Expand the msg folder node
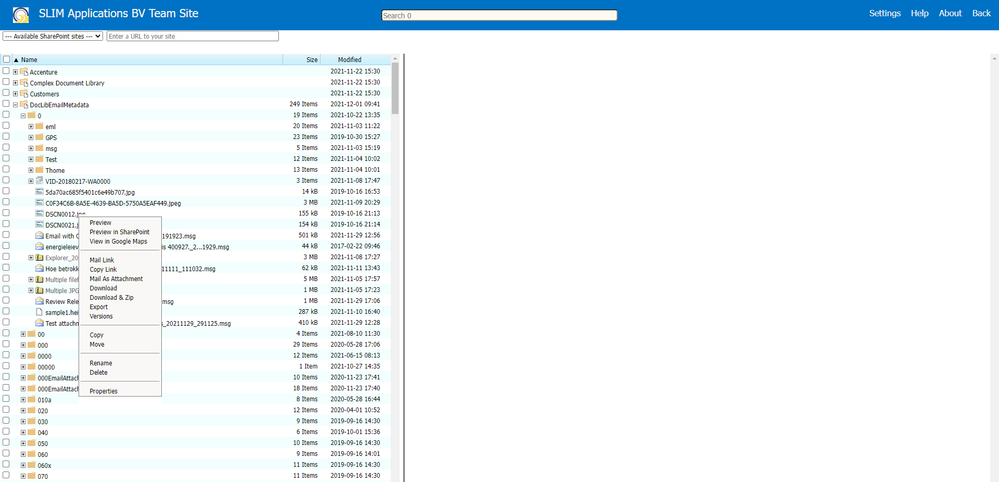This screenshot has height=482, width=999. point(31,148)
